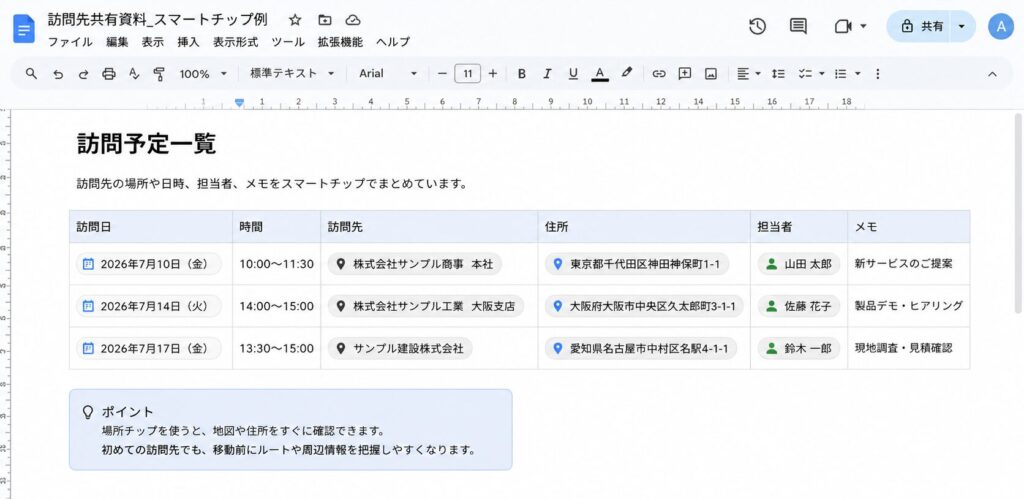Increase font size with plus button
The width and height of the screenshot is (1024, 499).
[x=492, y=74]
